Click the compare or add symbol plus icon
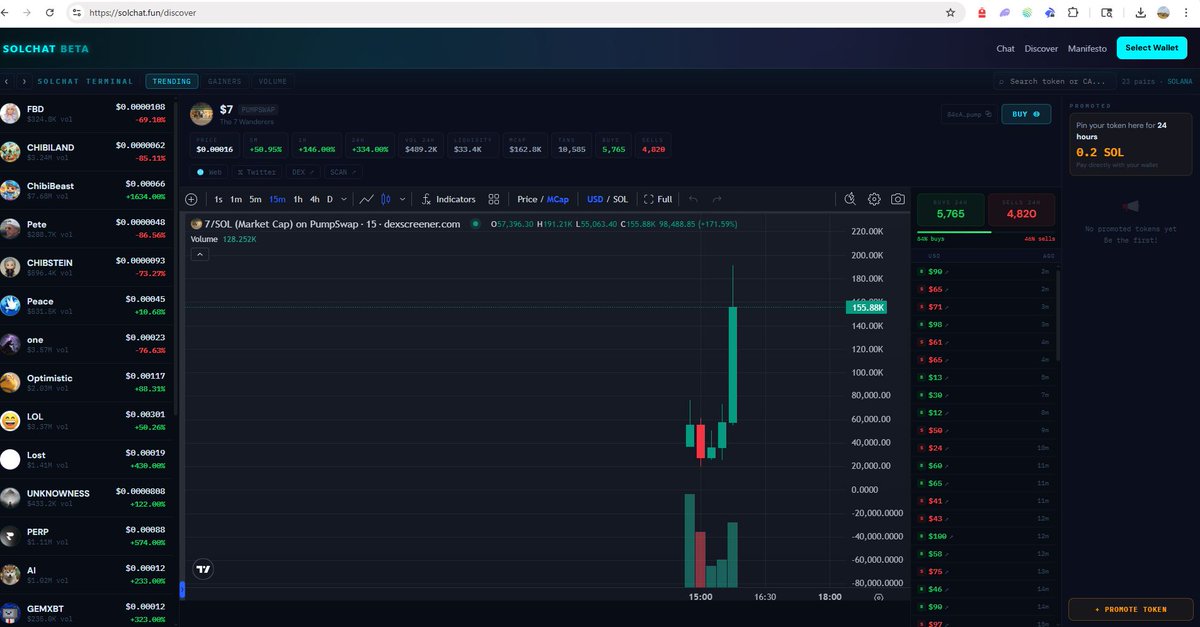The height and width of the screenshot is (627, 1200). click(x=191, y=199)
